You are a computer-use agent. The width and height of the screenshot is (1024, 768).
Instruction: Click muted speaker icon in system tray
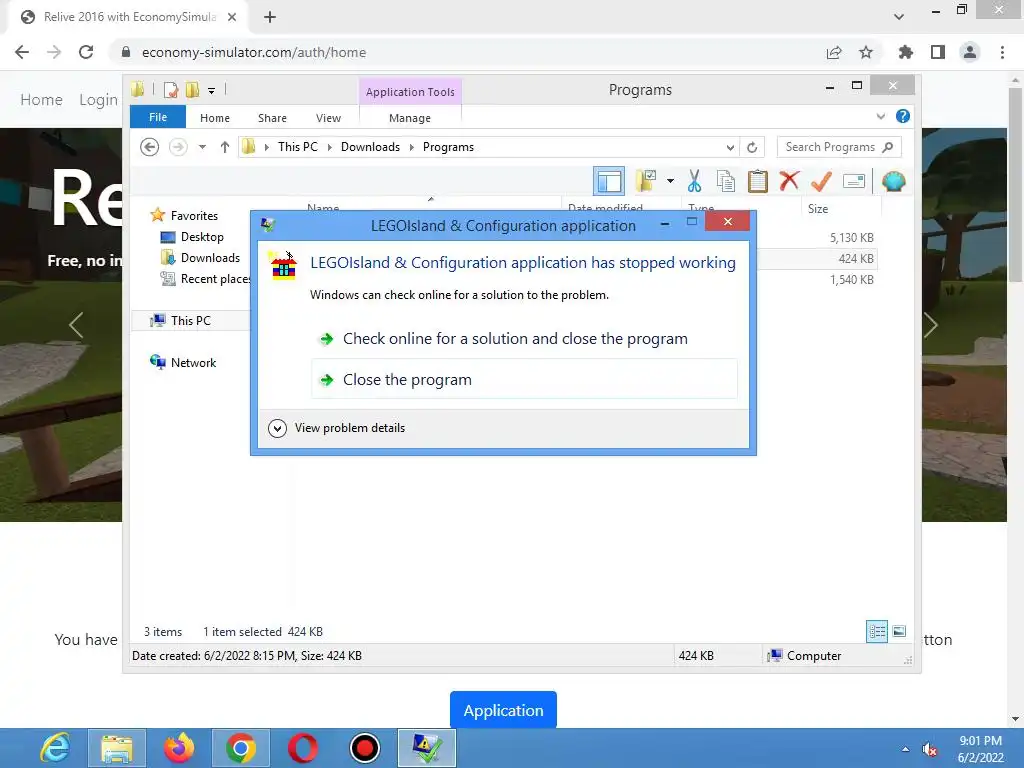(x=930, y=750)
